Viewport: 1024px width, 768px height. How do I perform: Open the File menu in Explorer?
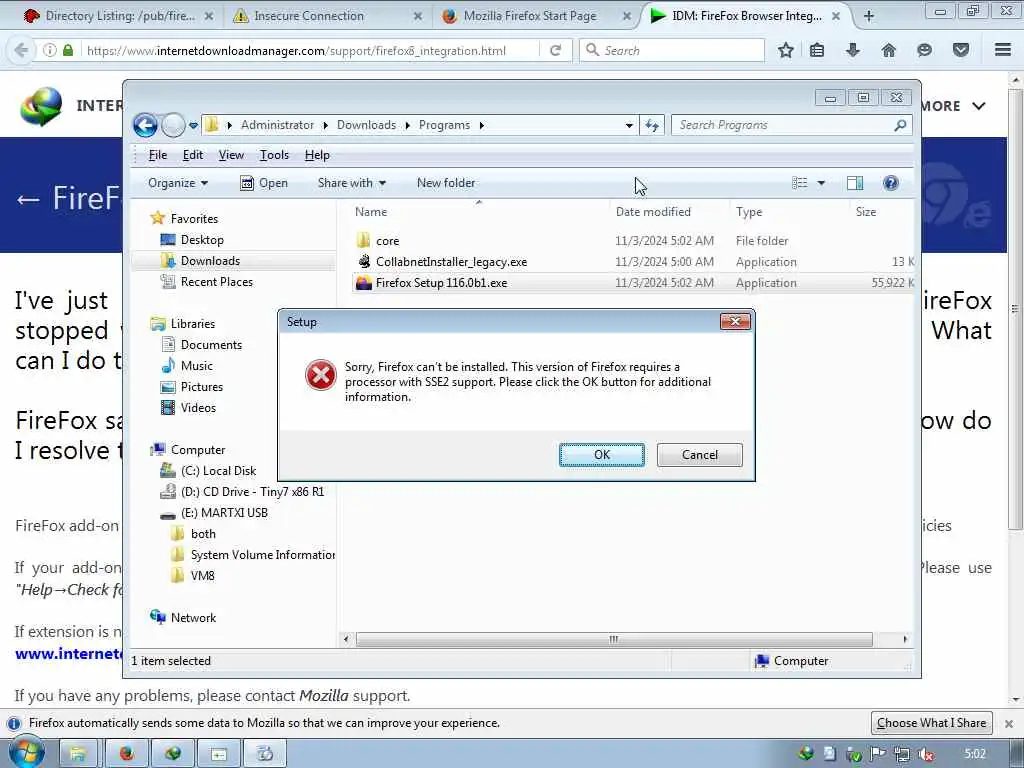158,155
